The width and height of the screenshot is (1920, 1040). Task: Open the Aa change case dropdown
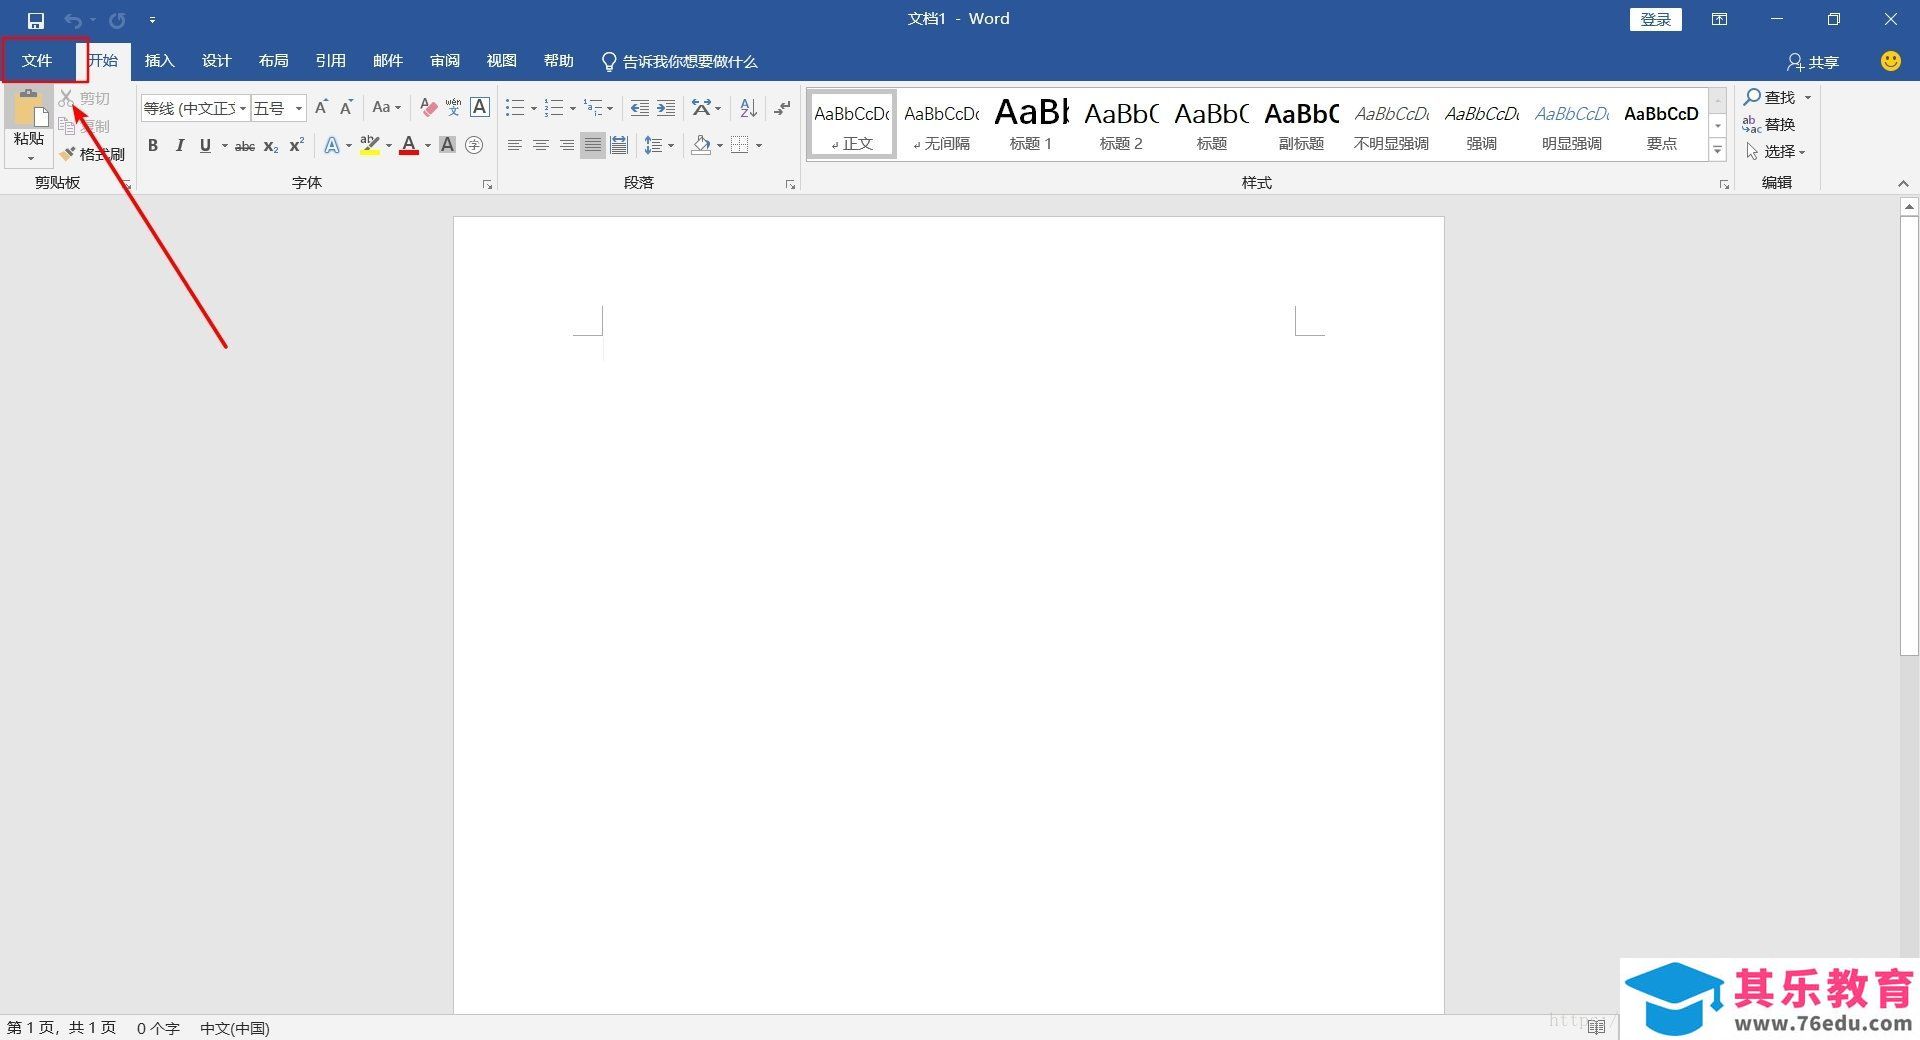tap(386, 107)
